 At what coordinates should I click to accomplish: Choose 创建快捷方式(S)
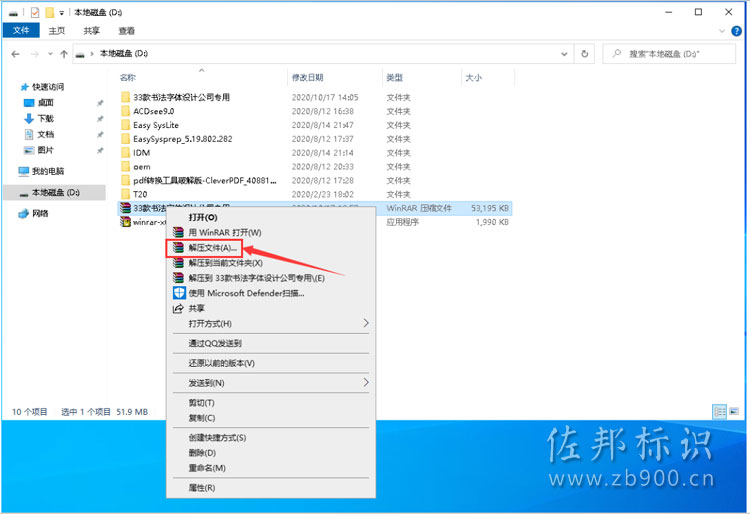(x=271, y=438)
